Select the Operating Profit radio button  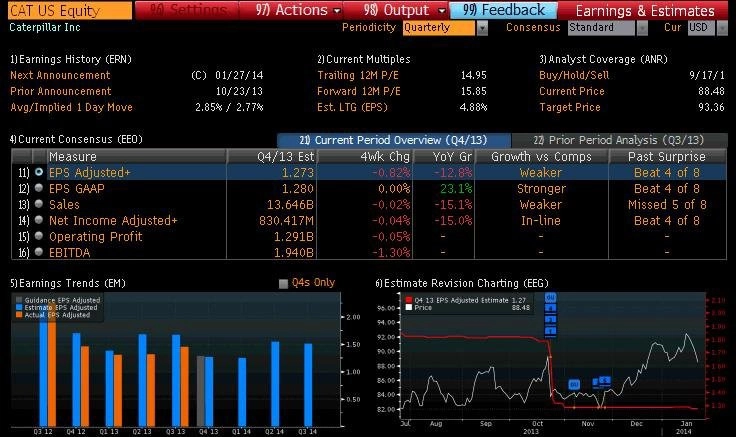(39, 236)
